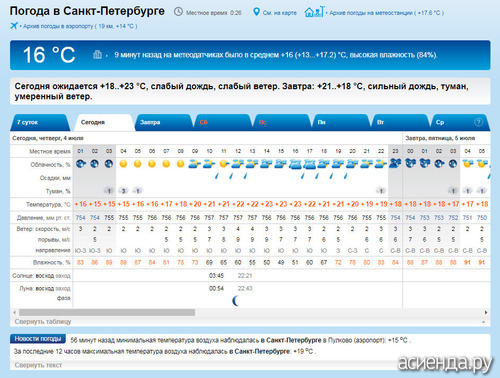Click Свернуть таблицу
Viewport: 500px width, 378px height.
(43, 322)
